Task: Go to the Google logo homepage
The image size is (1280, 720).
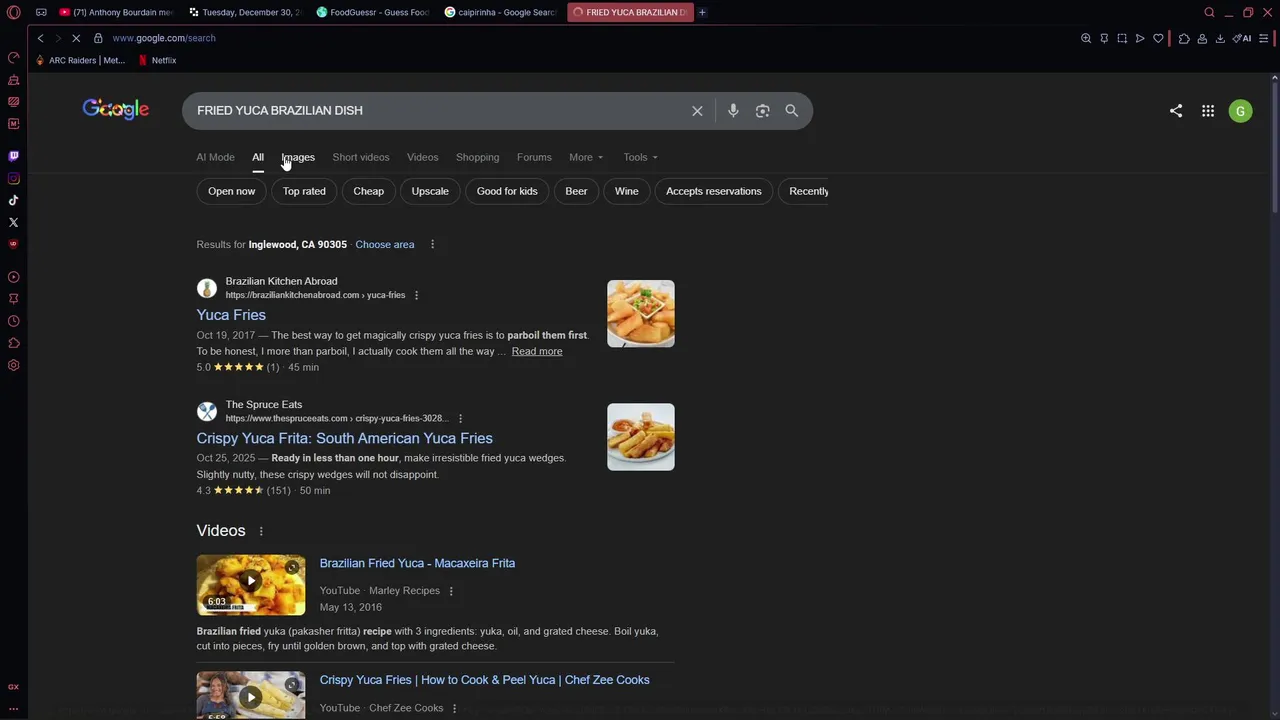Action: pyautogui.click(x=116, y=109)
